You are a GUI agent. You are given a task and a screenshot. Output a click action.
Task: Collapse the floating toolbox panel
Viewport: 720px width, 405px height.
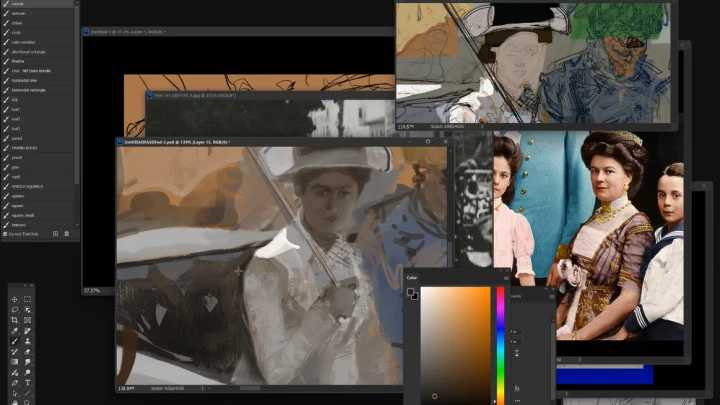pyautogui.click(x=25, y=286)
